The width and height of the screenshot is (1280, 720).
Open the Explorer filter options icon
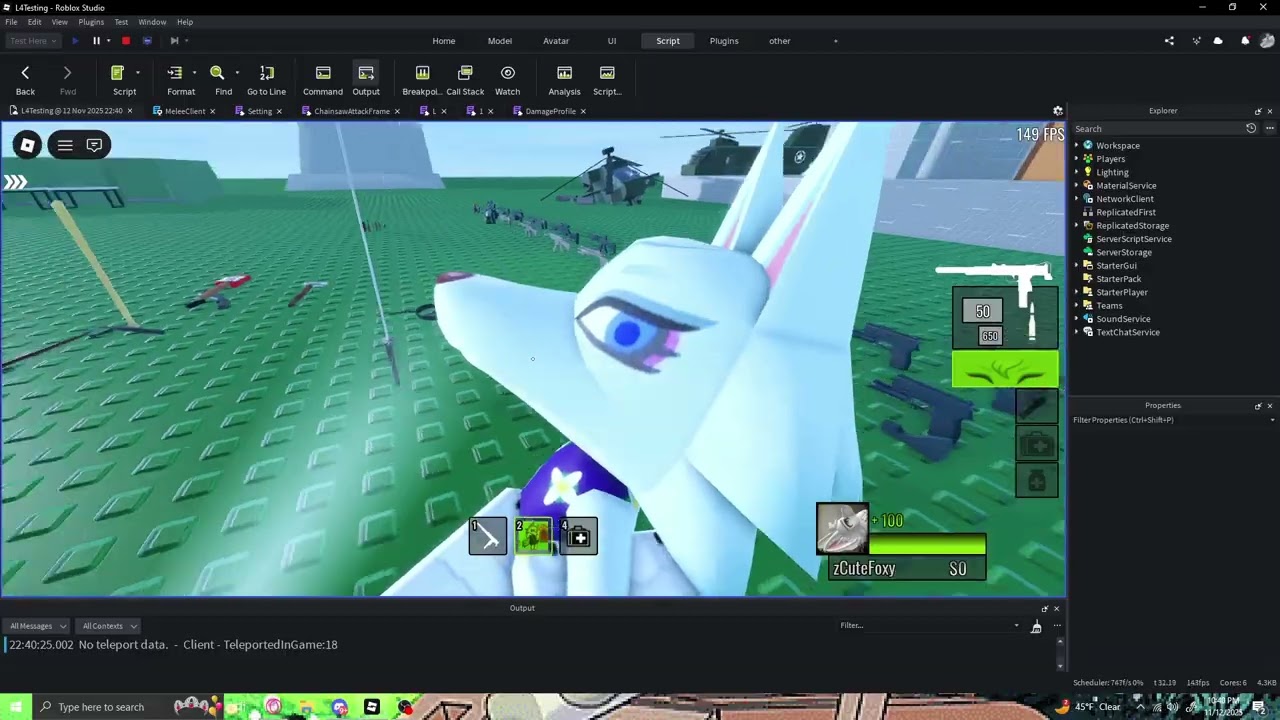click(1251, 129)
